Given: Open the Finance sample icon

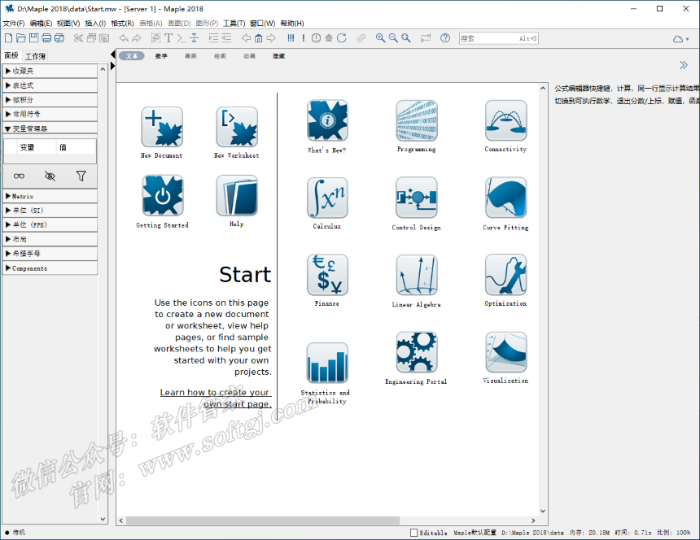Looking at the screenshot, I should [x=327, y=274].
